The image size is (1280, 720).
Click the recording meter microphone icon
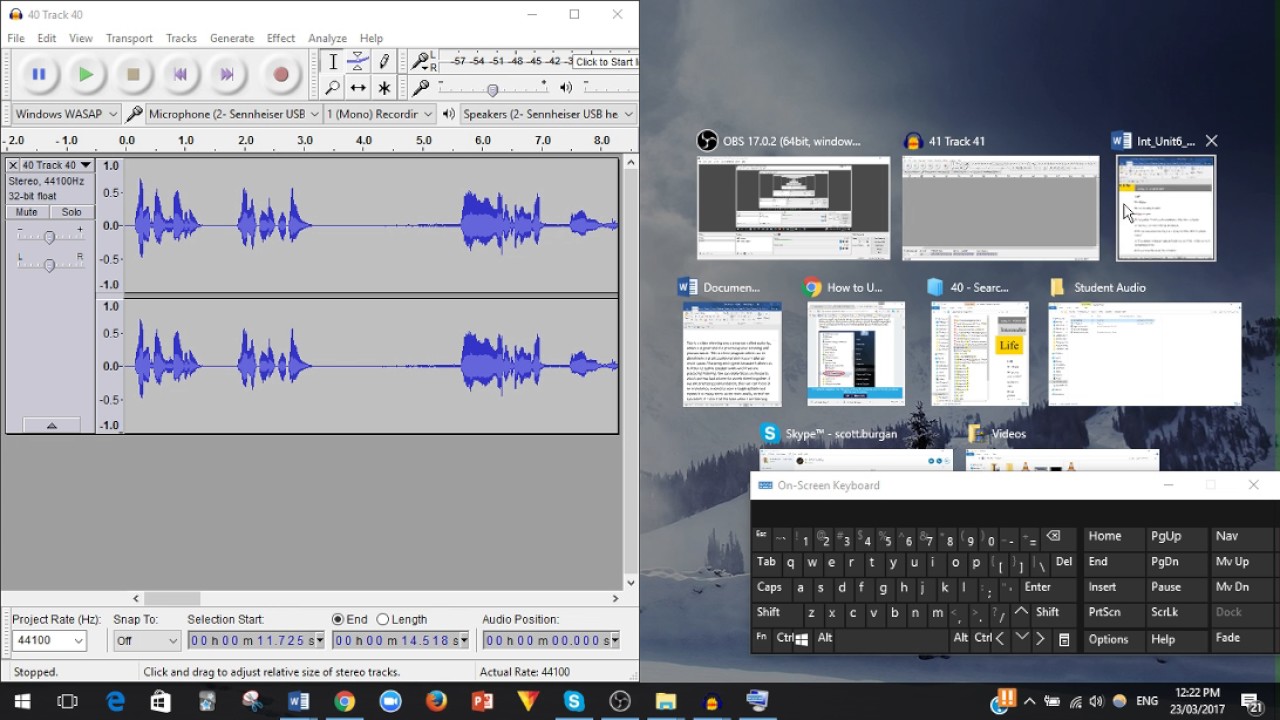coord(421,62)
